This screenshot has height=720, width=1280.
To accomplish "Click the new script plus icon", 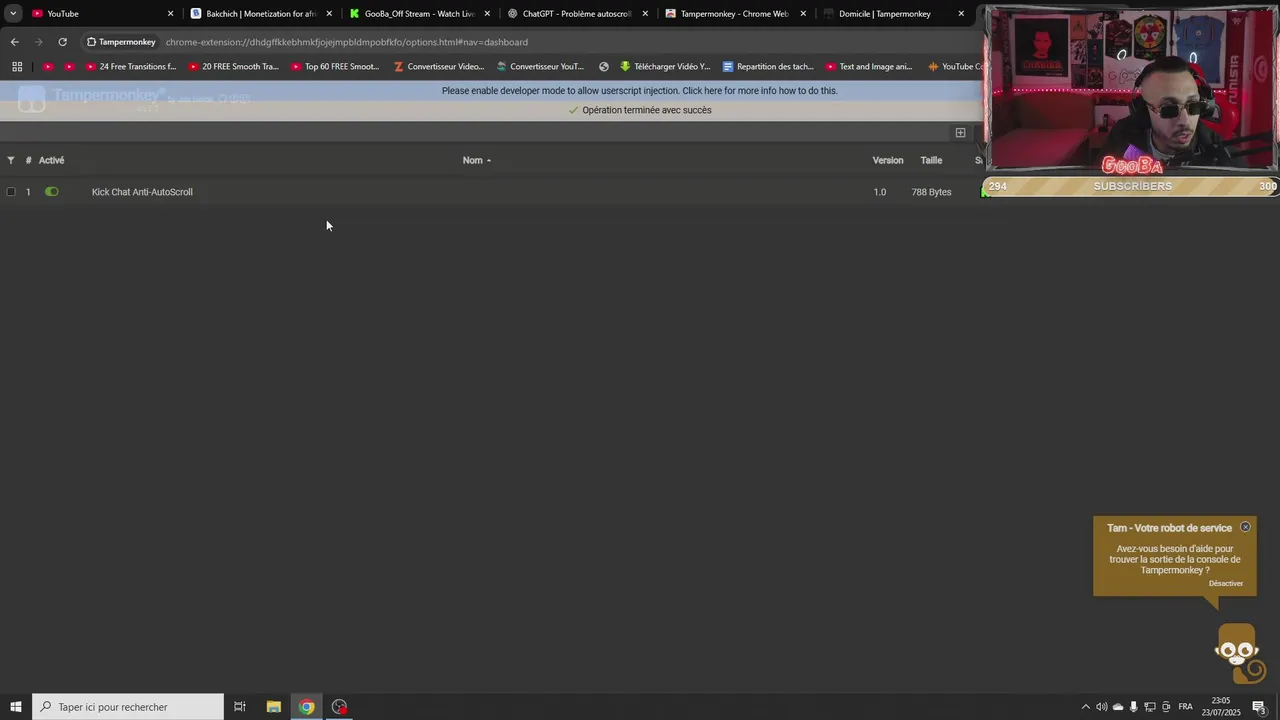I will (x=960, y=133).
